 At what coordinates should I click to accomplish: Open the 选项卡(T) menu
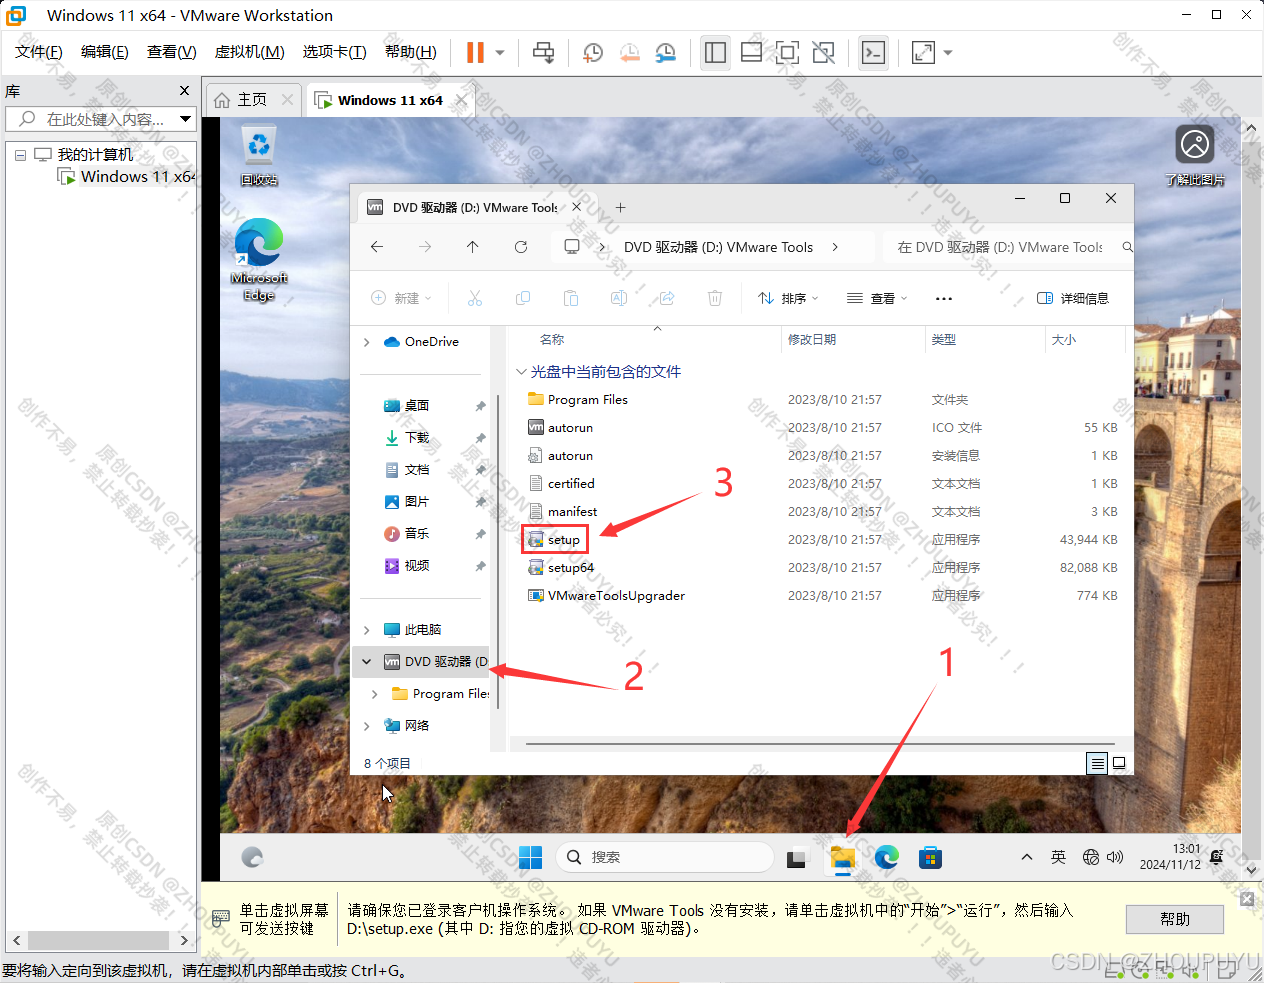click(335, 52)
